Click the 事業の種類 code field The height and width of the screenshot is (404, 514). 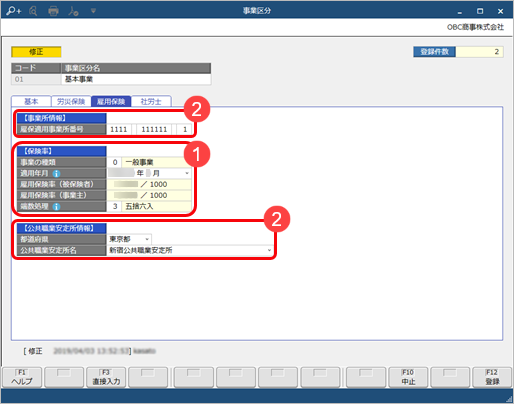click(114, 162)
